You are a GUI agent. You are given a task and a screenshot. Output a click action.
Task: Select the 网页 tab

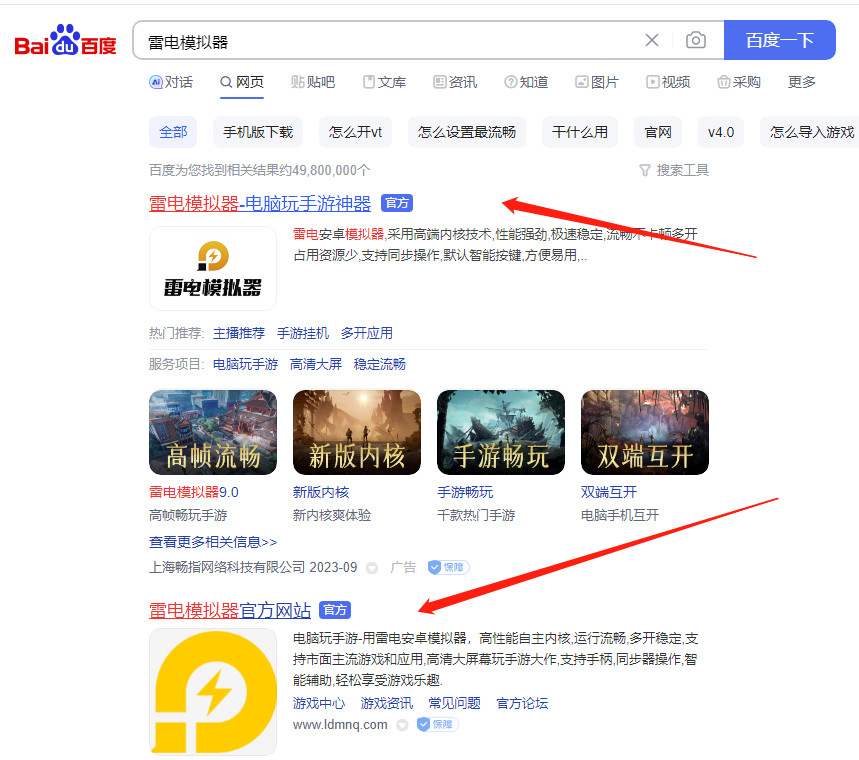click(x=242, y=82)
